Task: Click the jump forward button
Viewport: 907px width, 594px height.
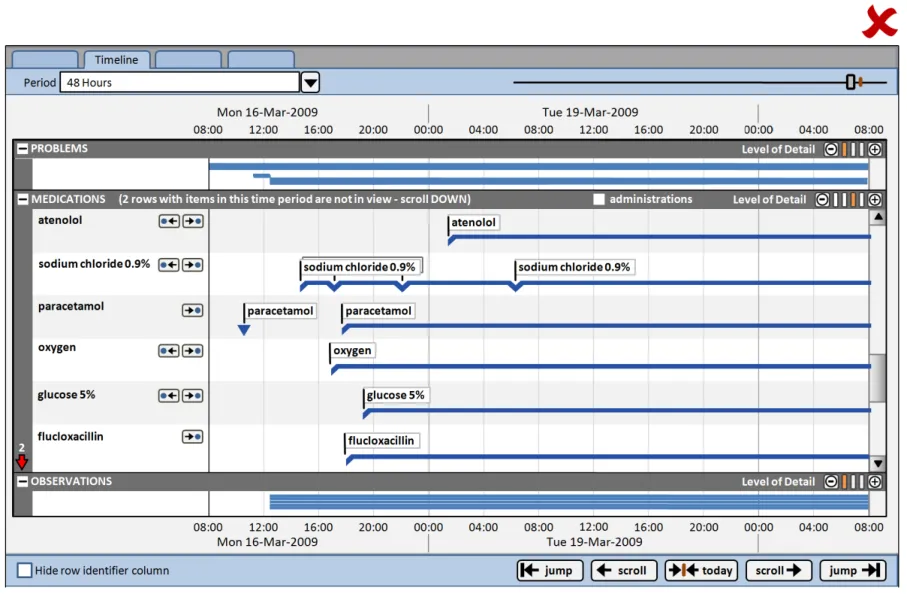Action: click(x=852, y=571)
